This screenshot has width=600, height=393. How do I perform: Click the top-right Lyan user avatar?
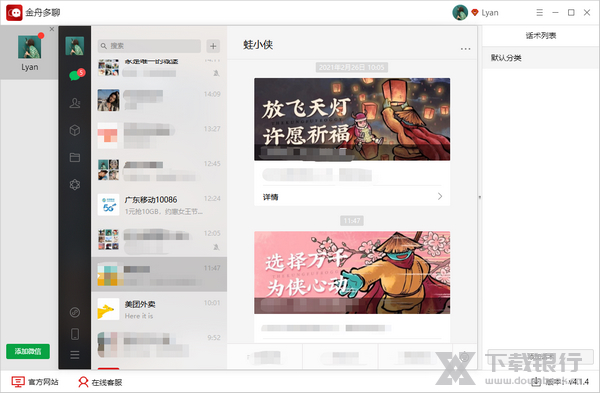point(460,13)
